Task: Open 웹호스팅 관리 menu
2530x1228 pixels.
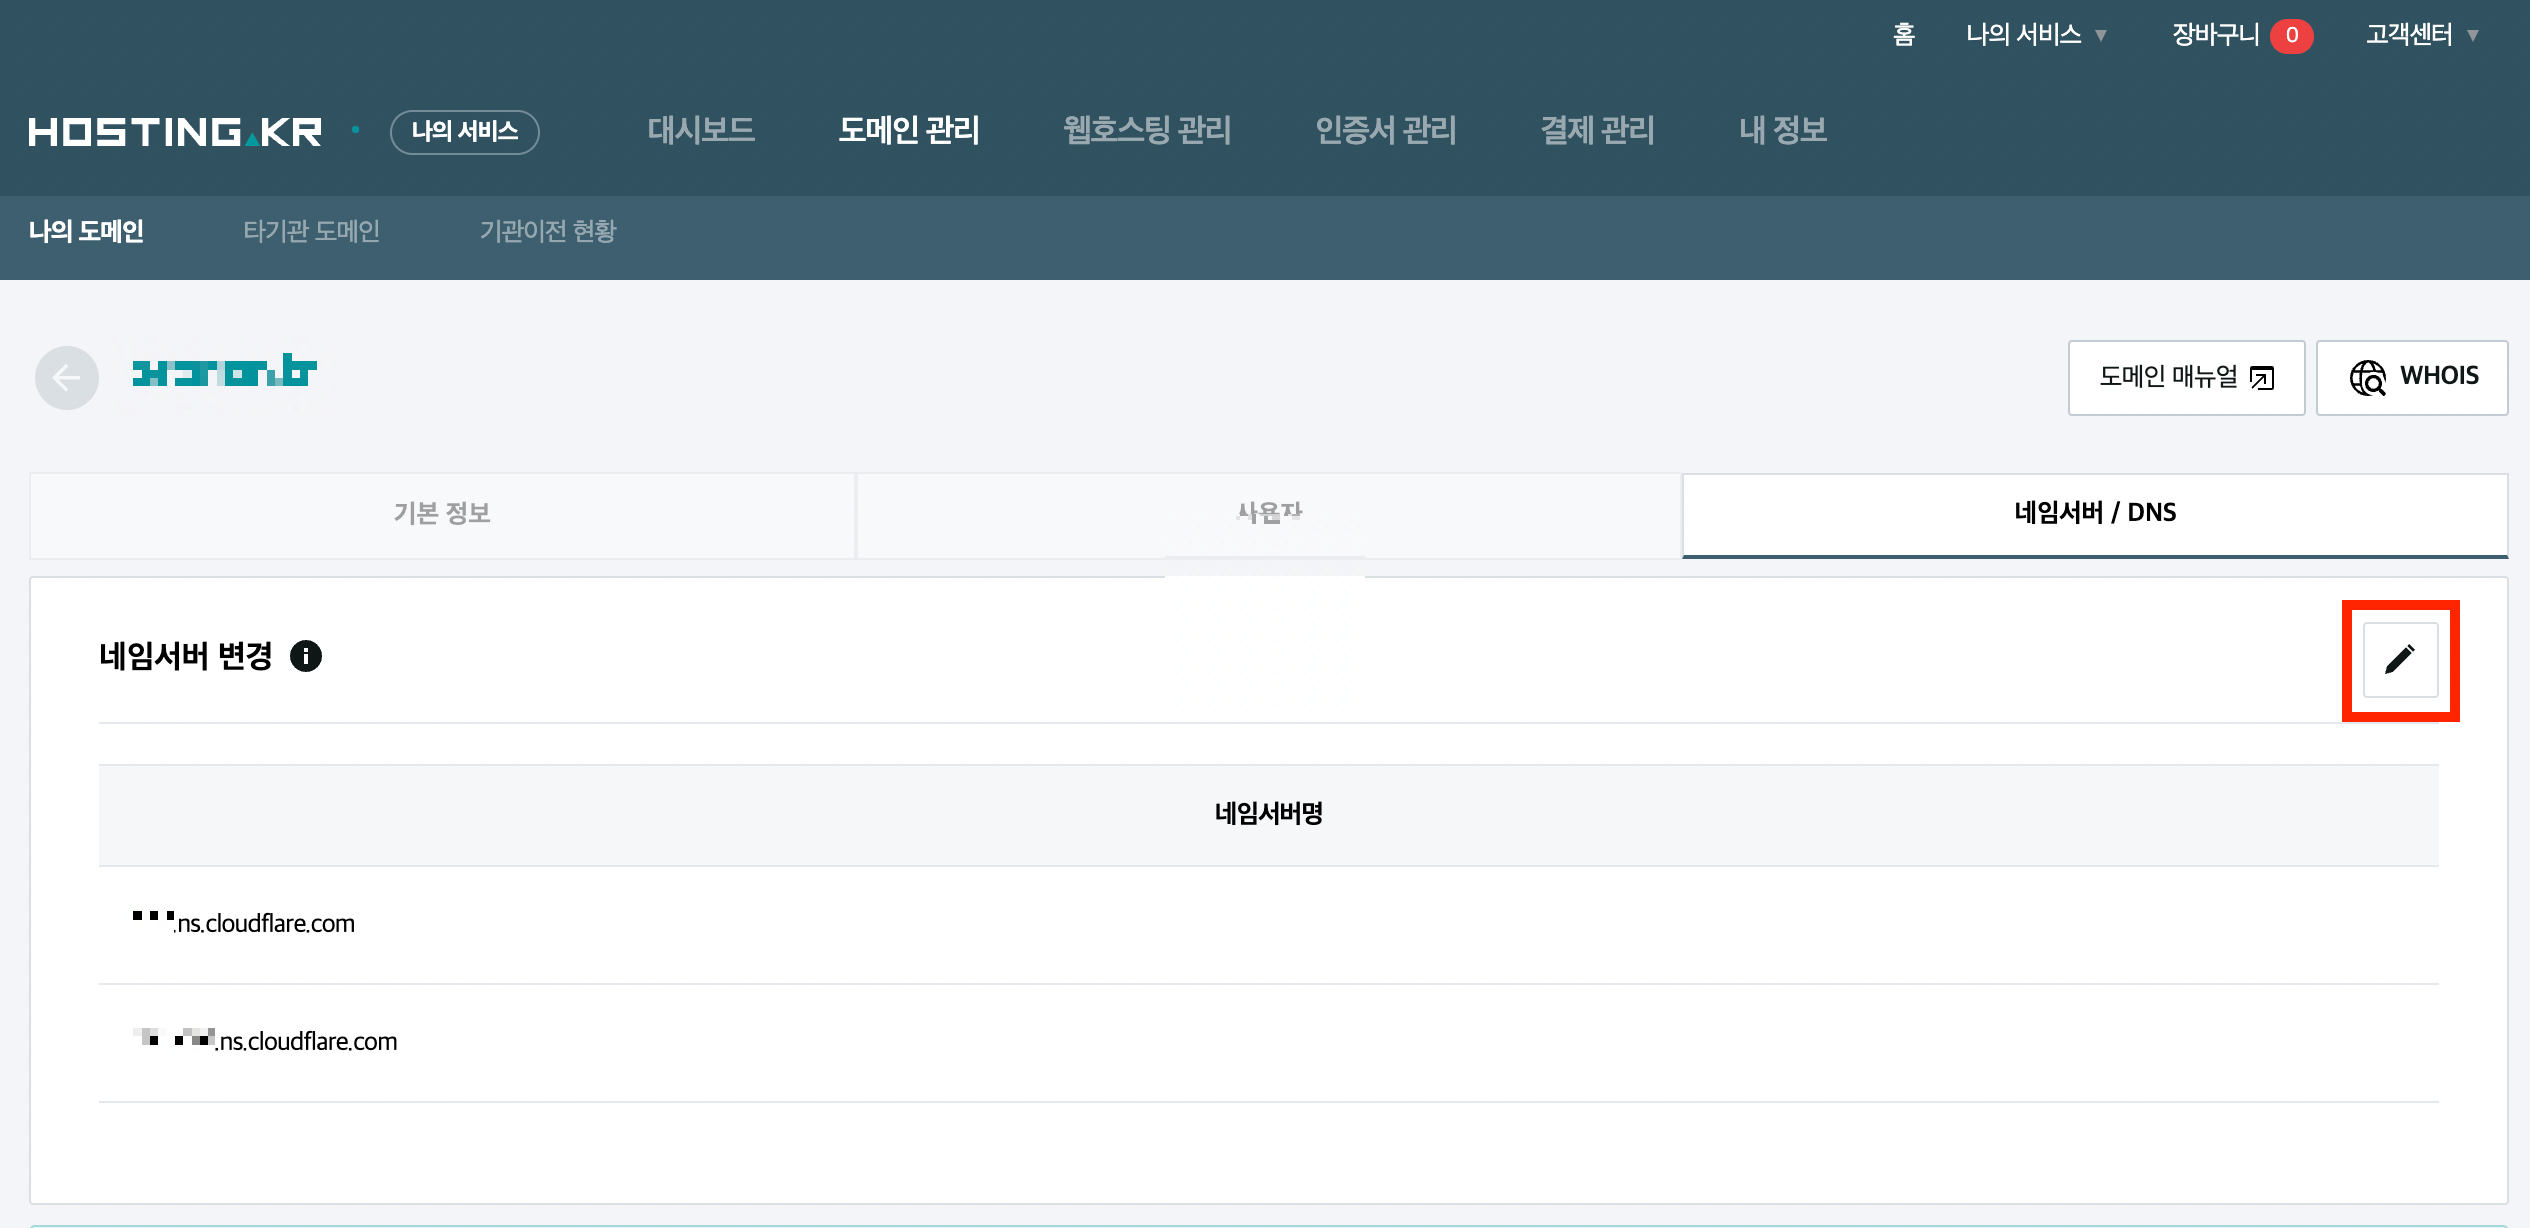Action: 1147,130
